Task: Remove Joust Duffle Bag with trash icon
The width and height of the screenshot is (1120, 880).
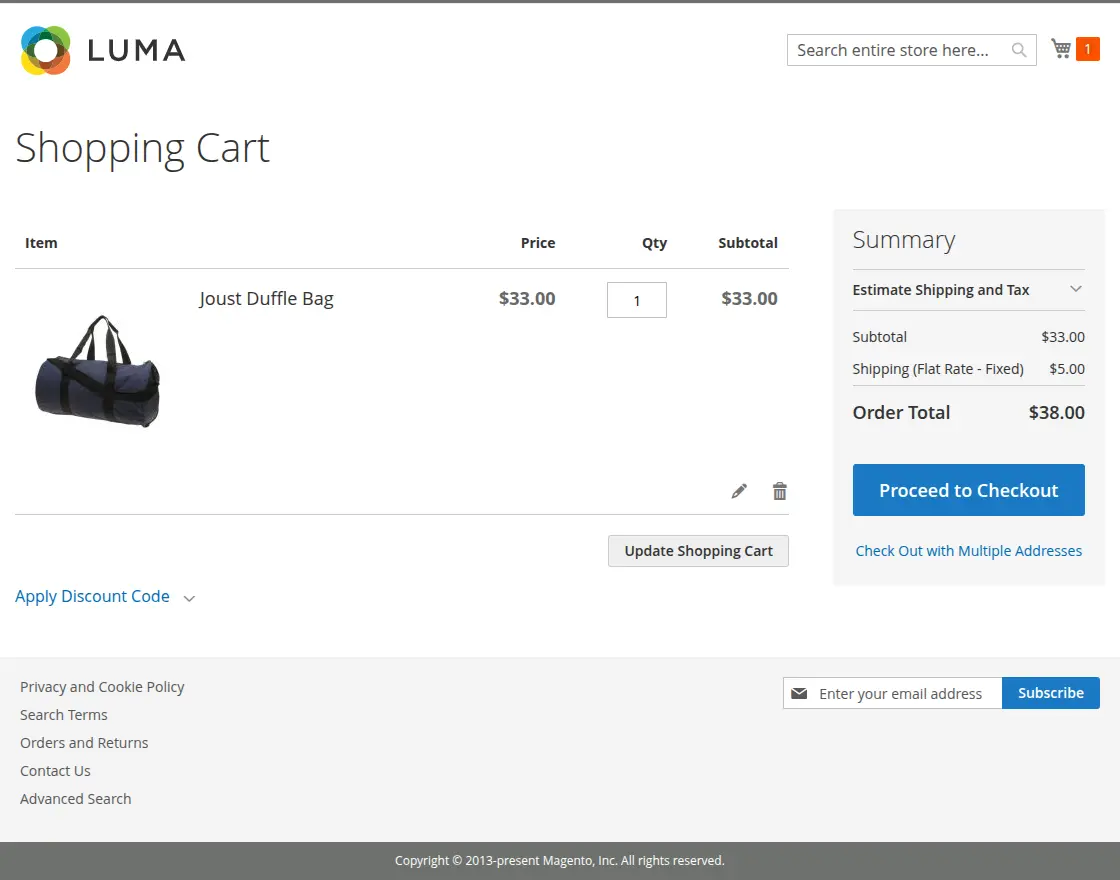Action: pos(779,491)
